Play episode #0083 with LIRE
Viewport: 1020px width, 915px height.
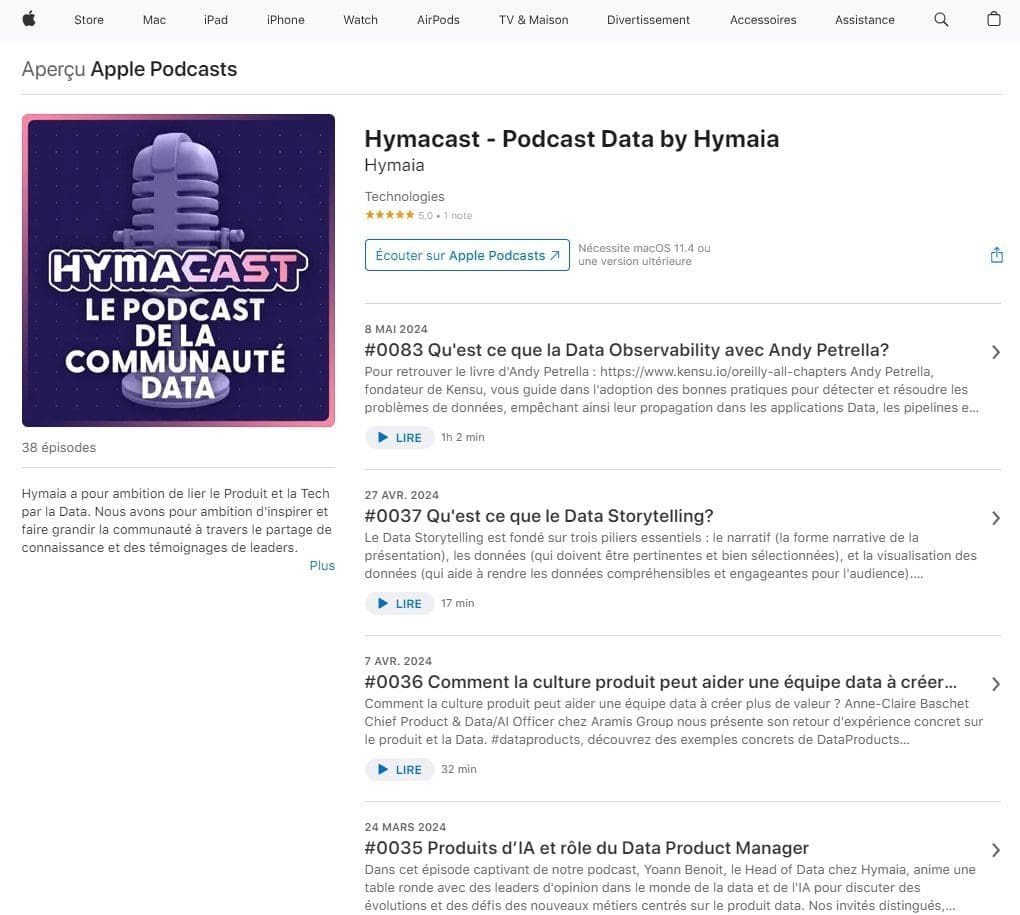pos(399,438)
